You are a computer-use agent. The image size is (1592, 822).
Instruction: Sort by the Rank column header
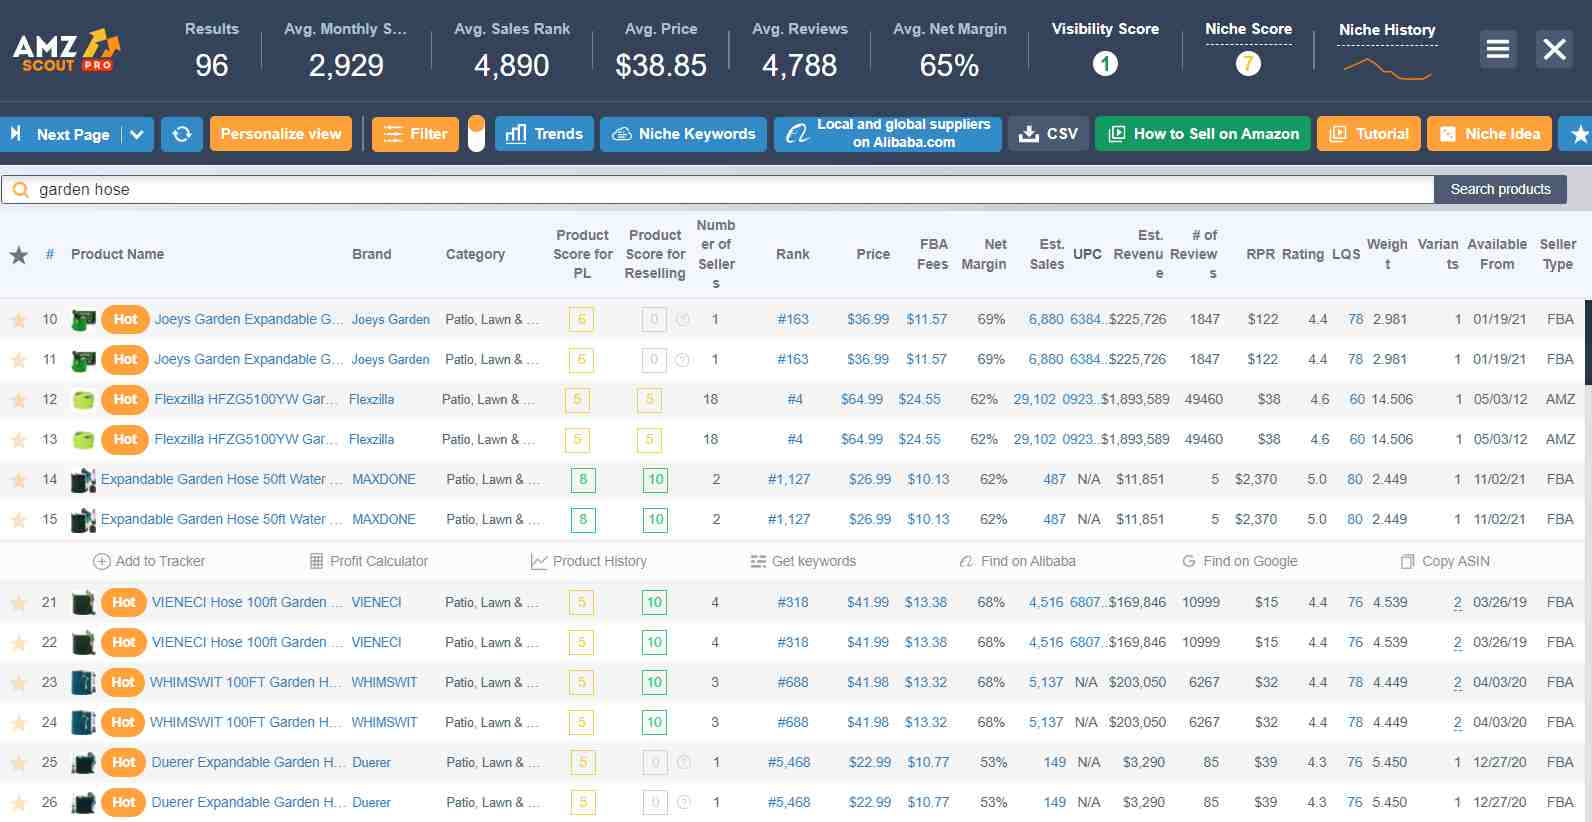pyautogui.click(x=793, y=255)
